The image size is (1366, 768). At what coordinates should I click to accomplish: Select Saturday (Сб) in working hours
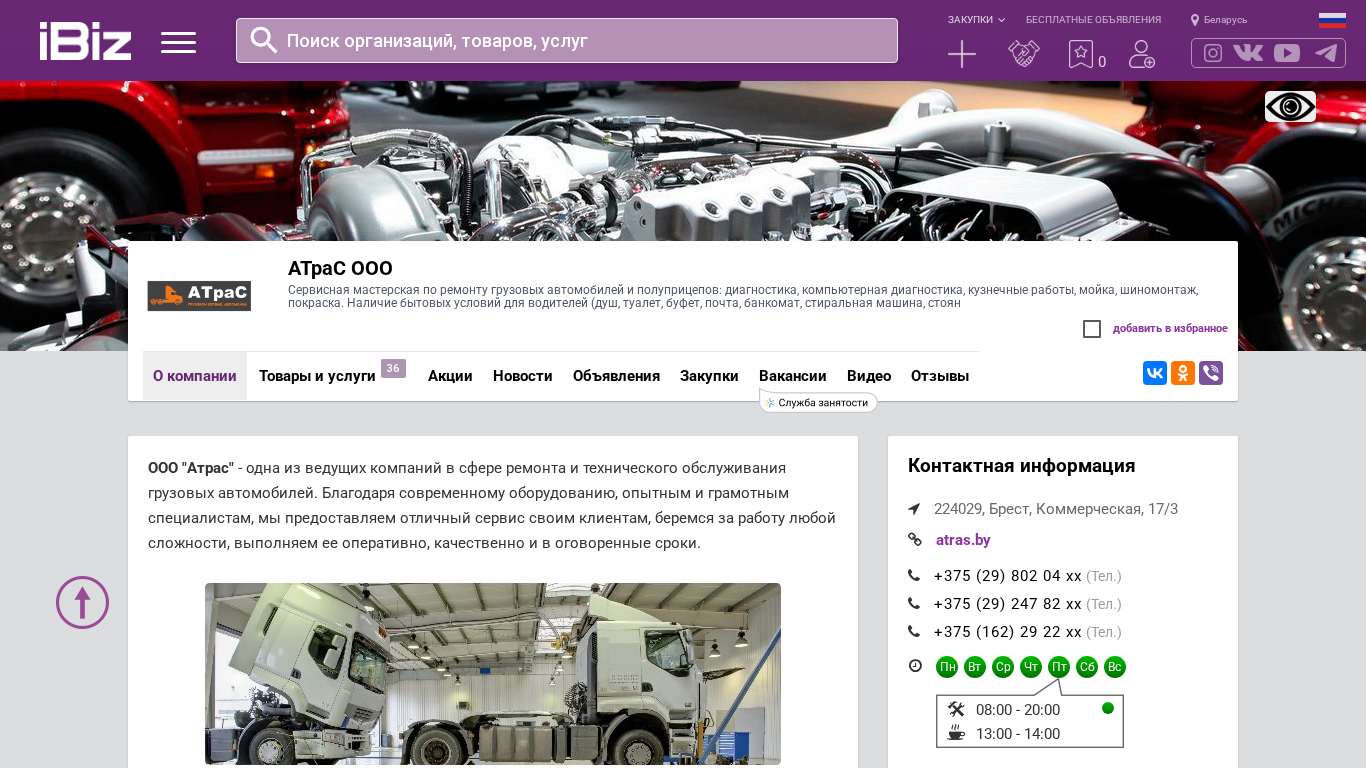(x=1087, y=667)
